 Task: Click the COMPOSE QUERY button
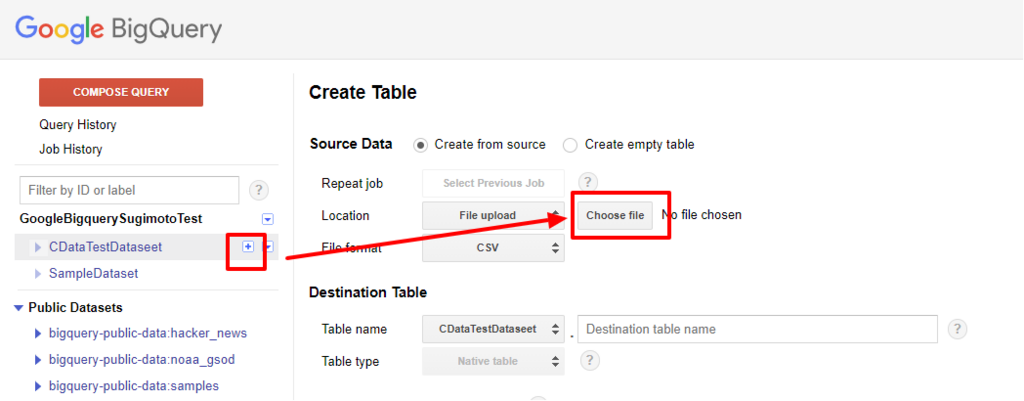121,92
